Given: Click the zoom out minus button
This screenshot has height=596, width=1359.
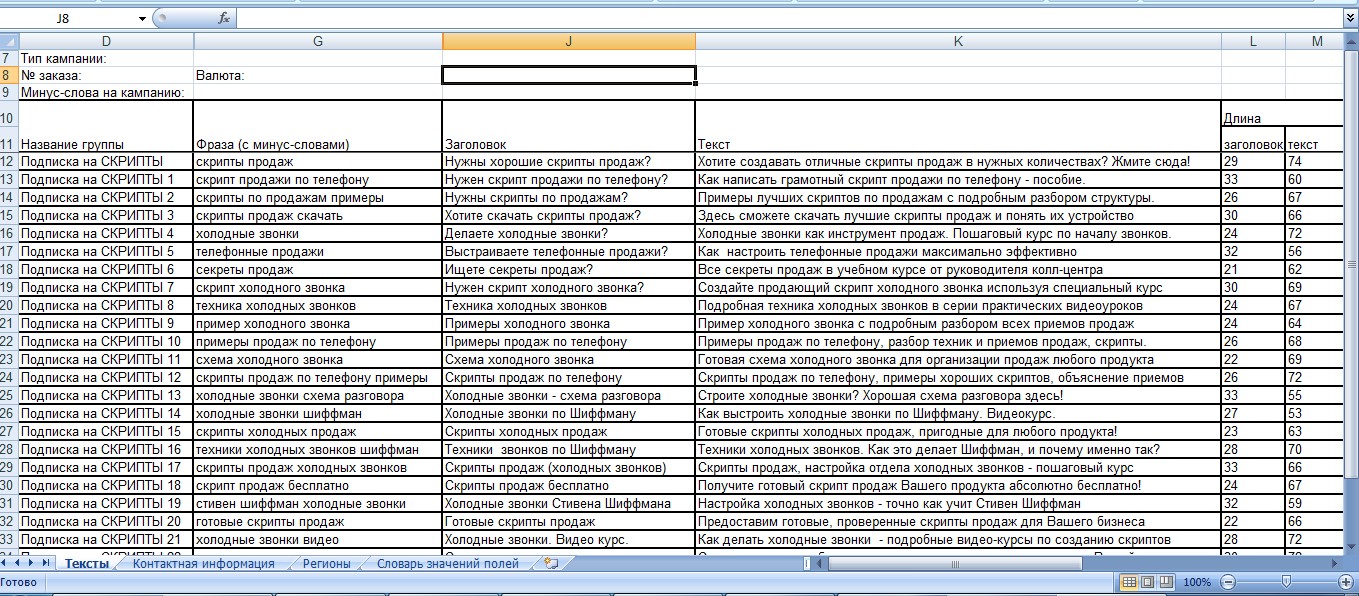Looking at the screenshot, I should click(x=1229, y=582).
